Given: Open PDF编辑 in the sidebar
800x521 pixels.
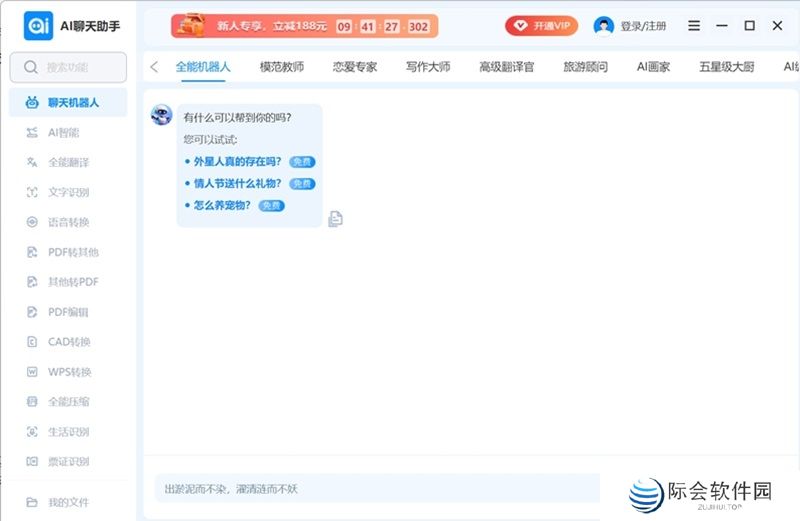Looking at the screenshot, I should (68, 312).
